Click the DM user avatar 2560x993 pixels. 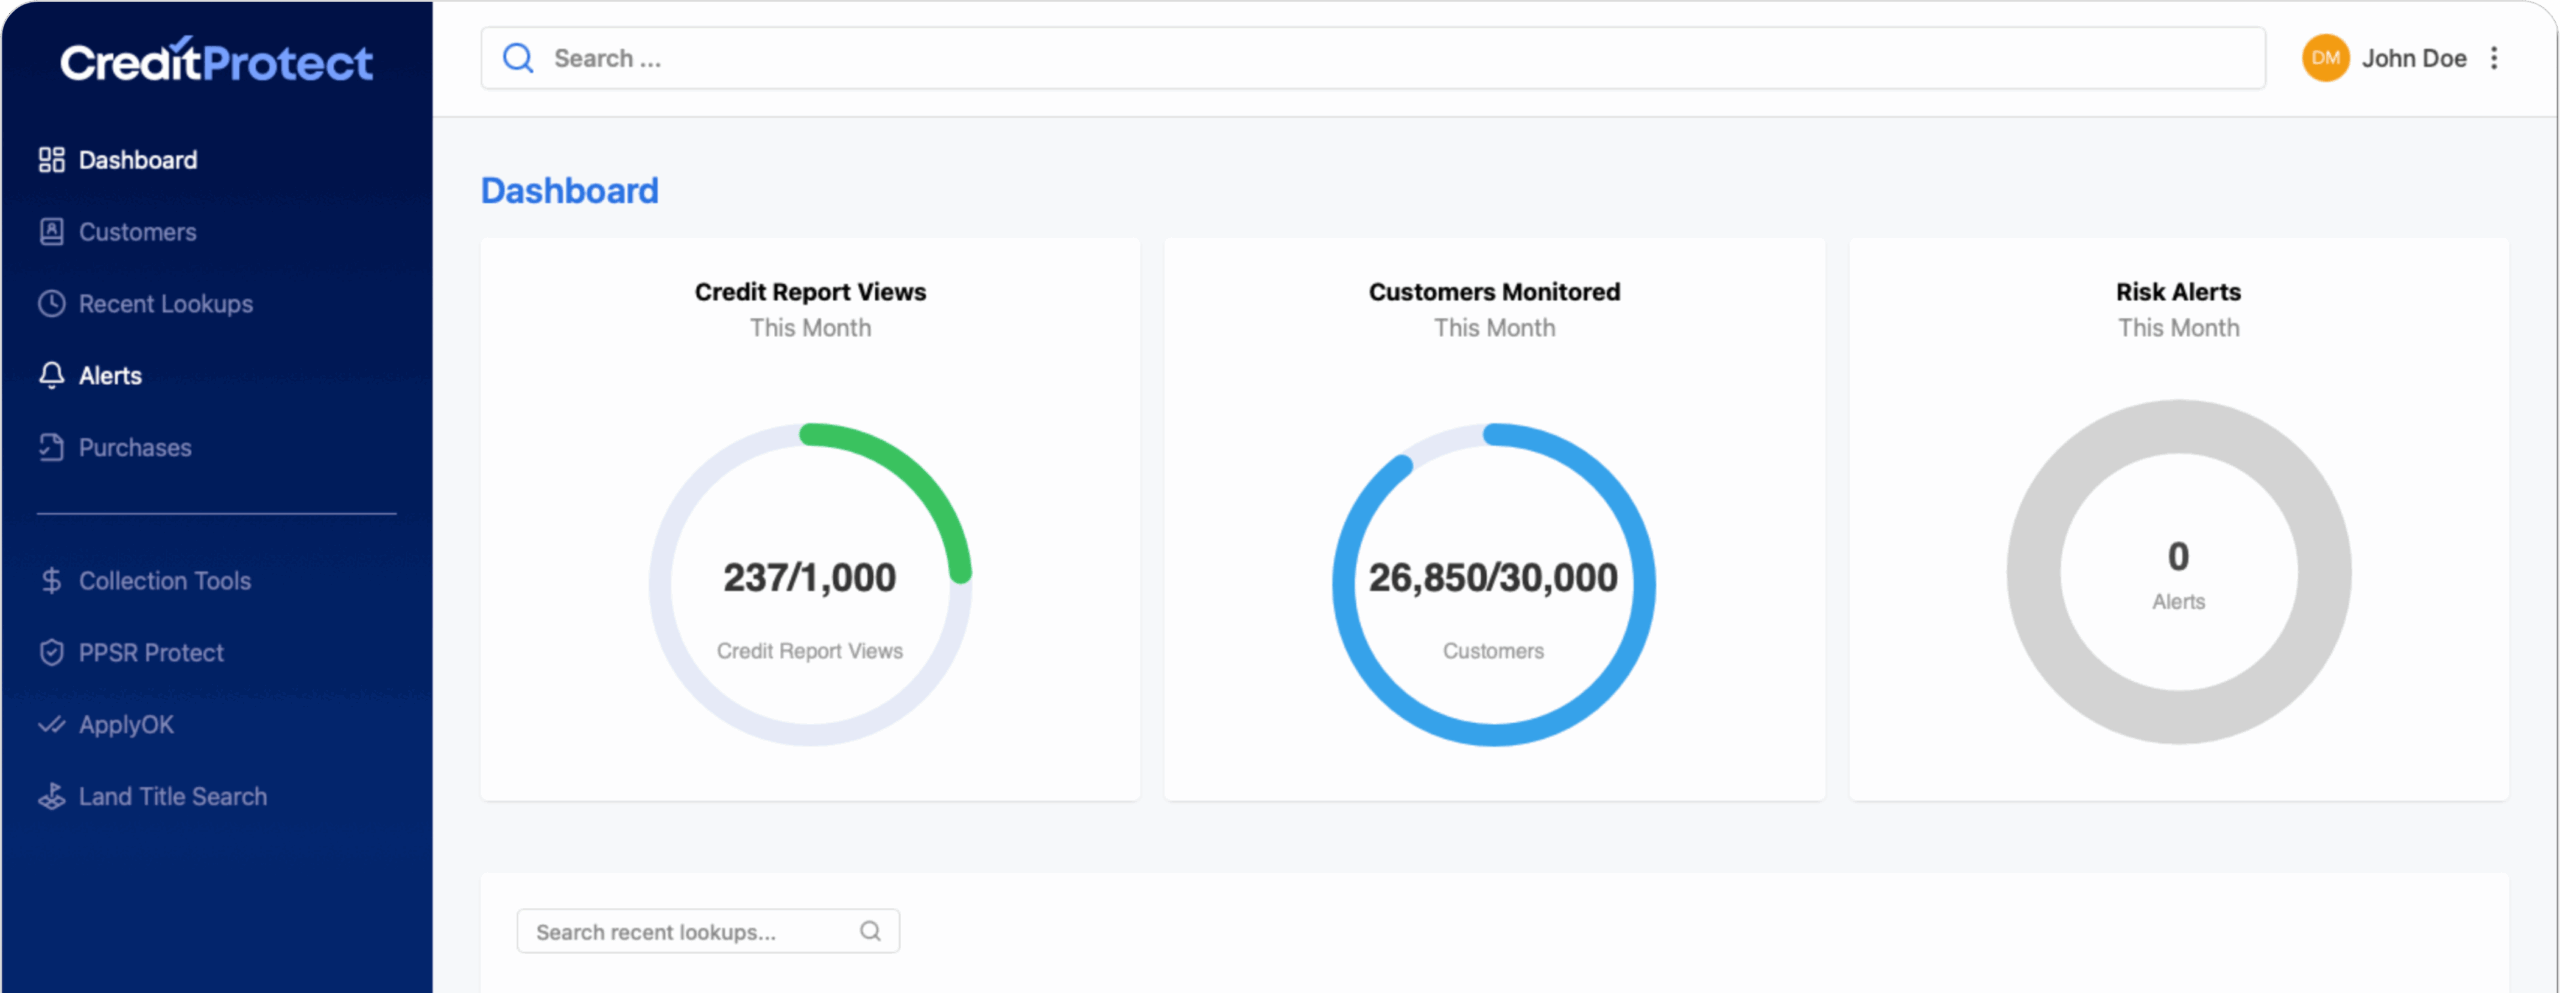coord(2325,59)
